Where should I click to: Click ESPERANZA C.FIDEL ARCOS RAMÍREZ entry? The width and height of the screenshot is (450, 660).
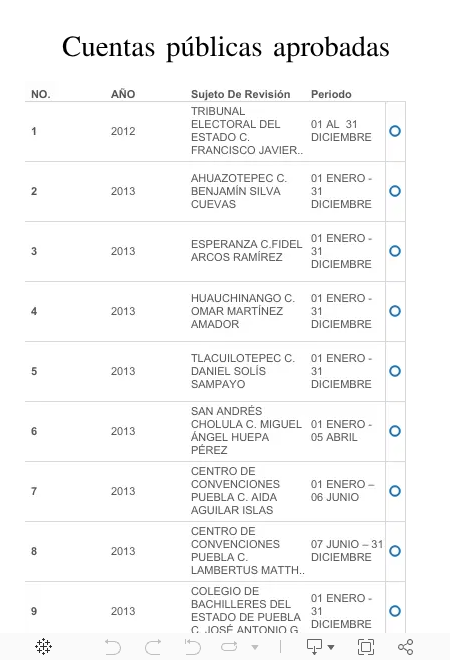[x=246, y=251]
